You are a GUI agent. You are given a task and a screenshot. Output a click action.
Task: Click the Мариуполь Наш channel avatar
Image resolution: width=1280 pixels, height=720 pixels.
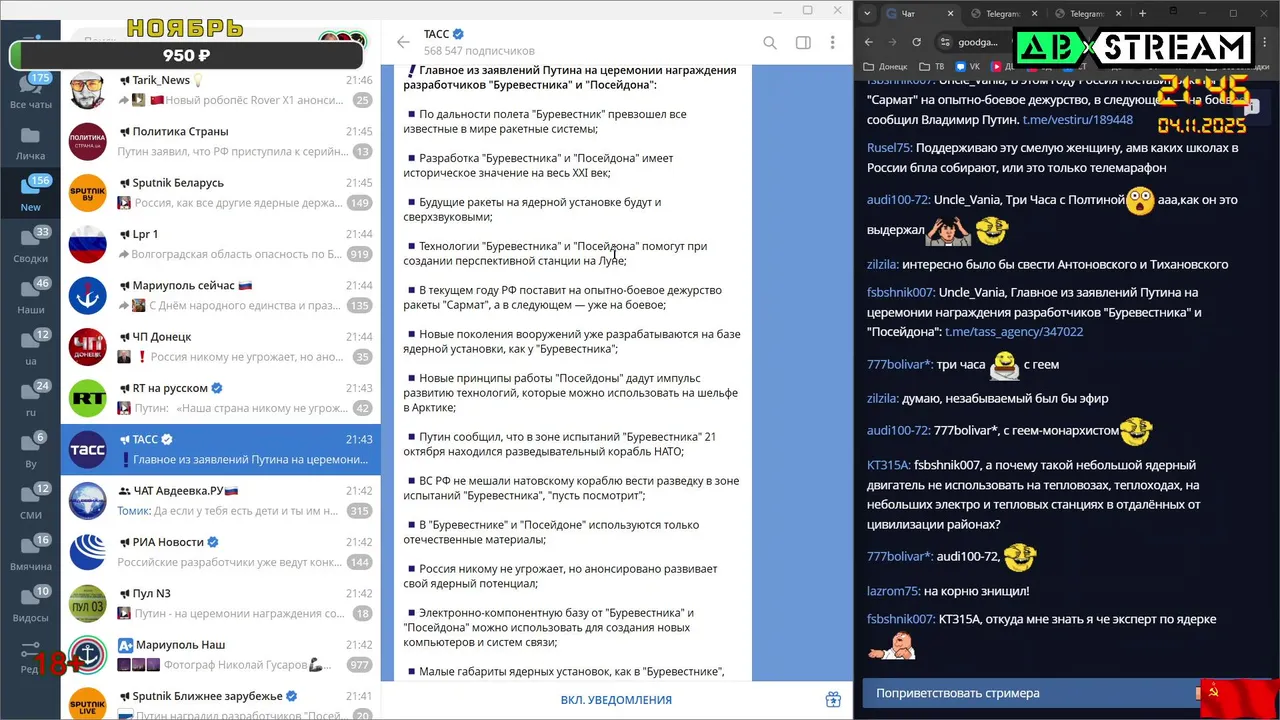point(88,655)
